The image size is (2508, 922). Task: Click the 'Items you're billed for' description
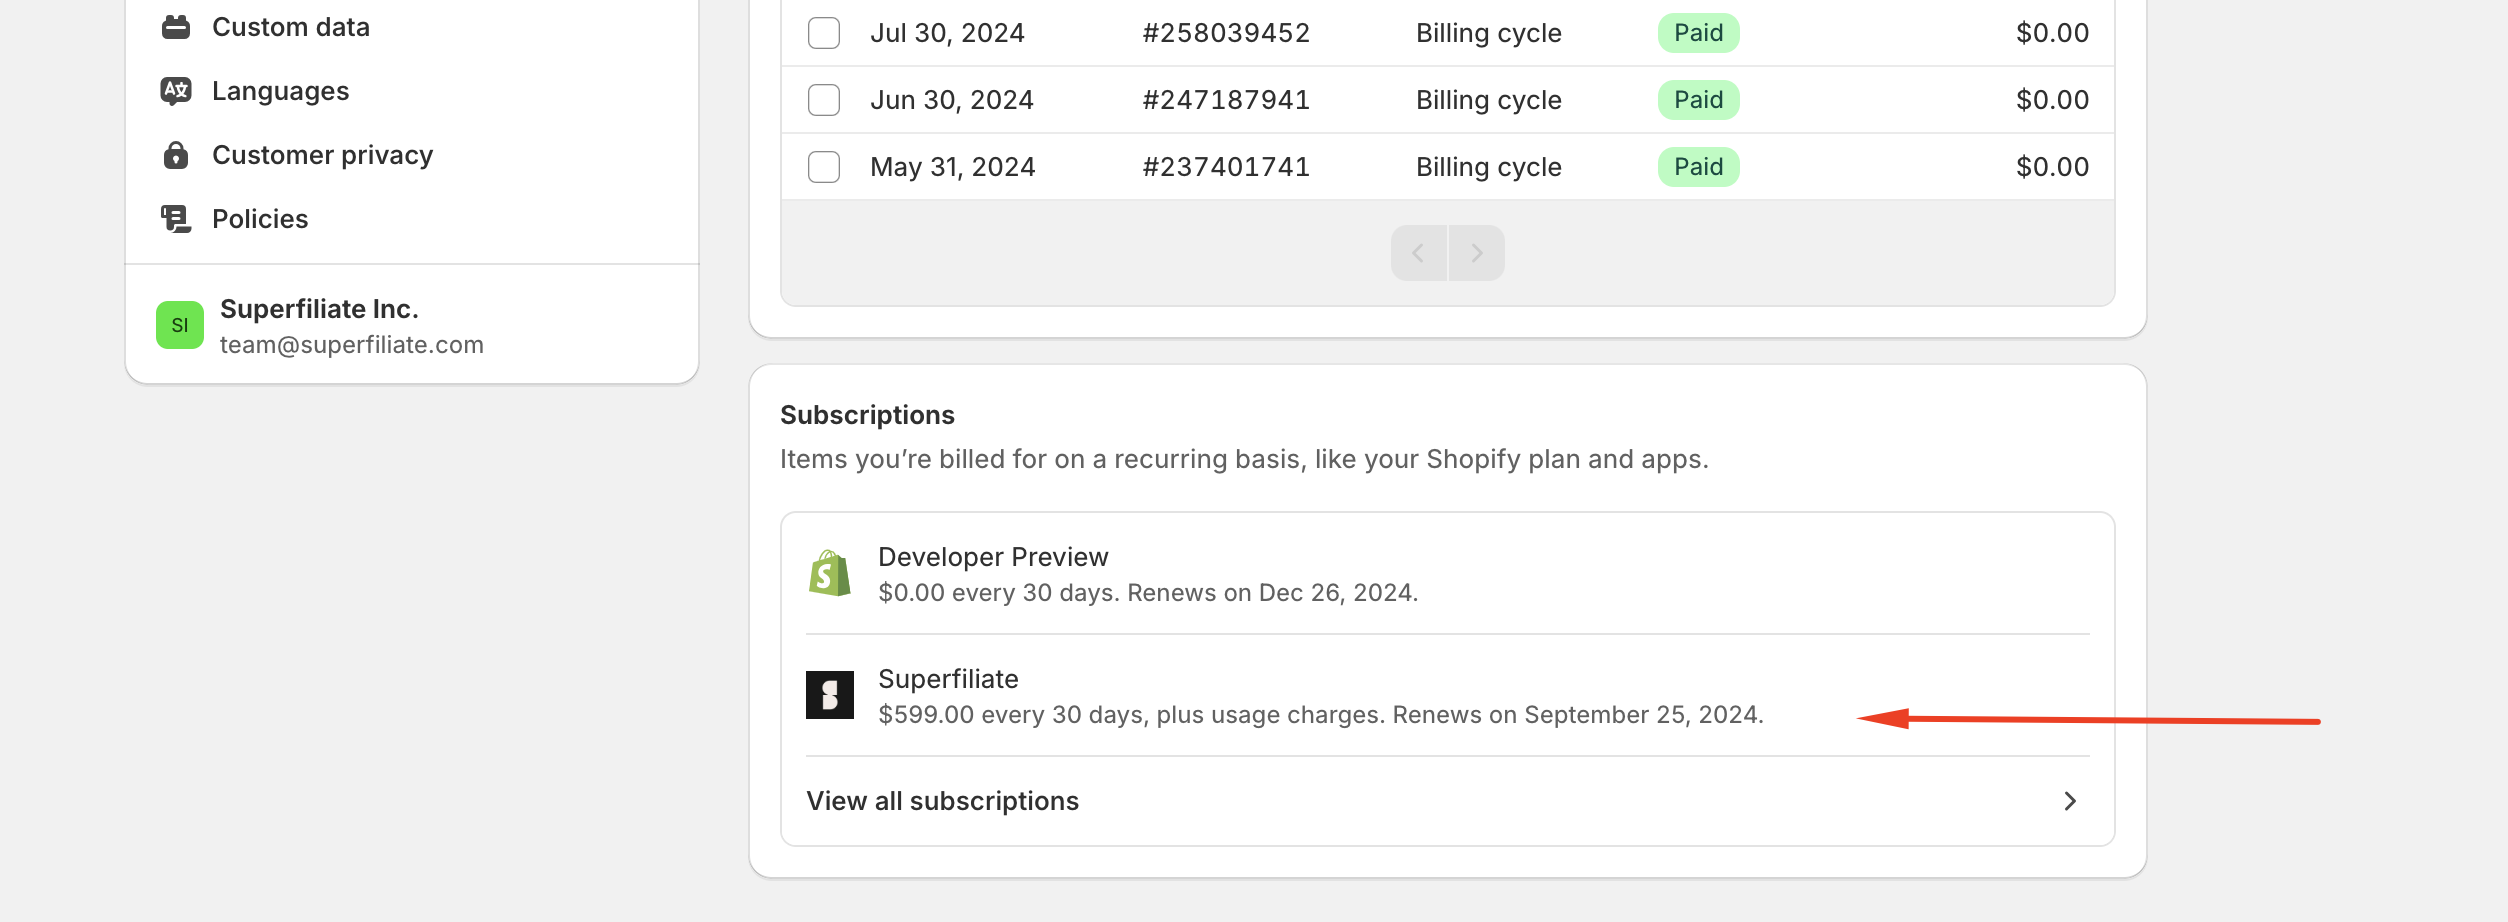[1244, 459]
